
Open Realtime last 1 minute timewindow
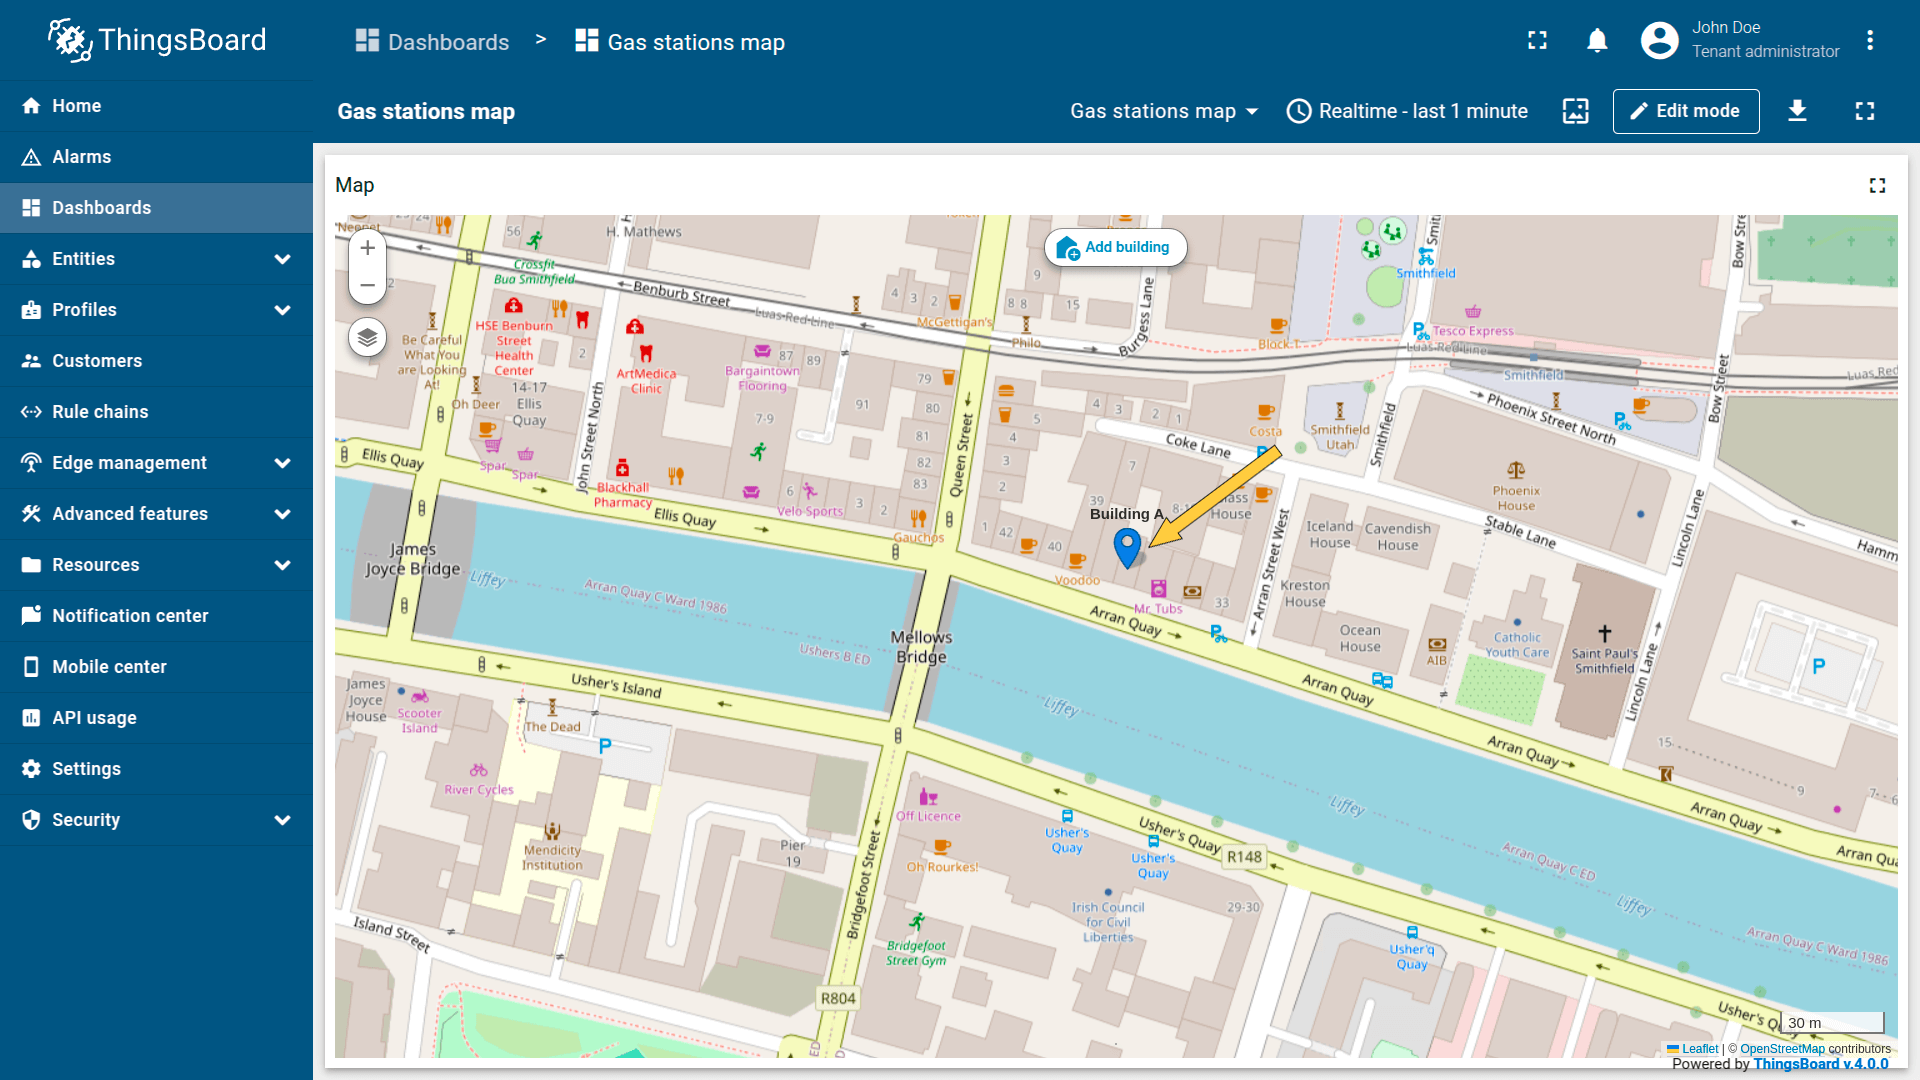(1407, 111)
